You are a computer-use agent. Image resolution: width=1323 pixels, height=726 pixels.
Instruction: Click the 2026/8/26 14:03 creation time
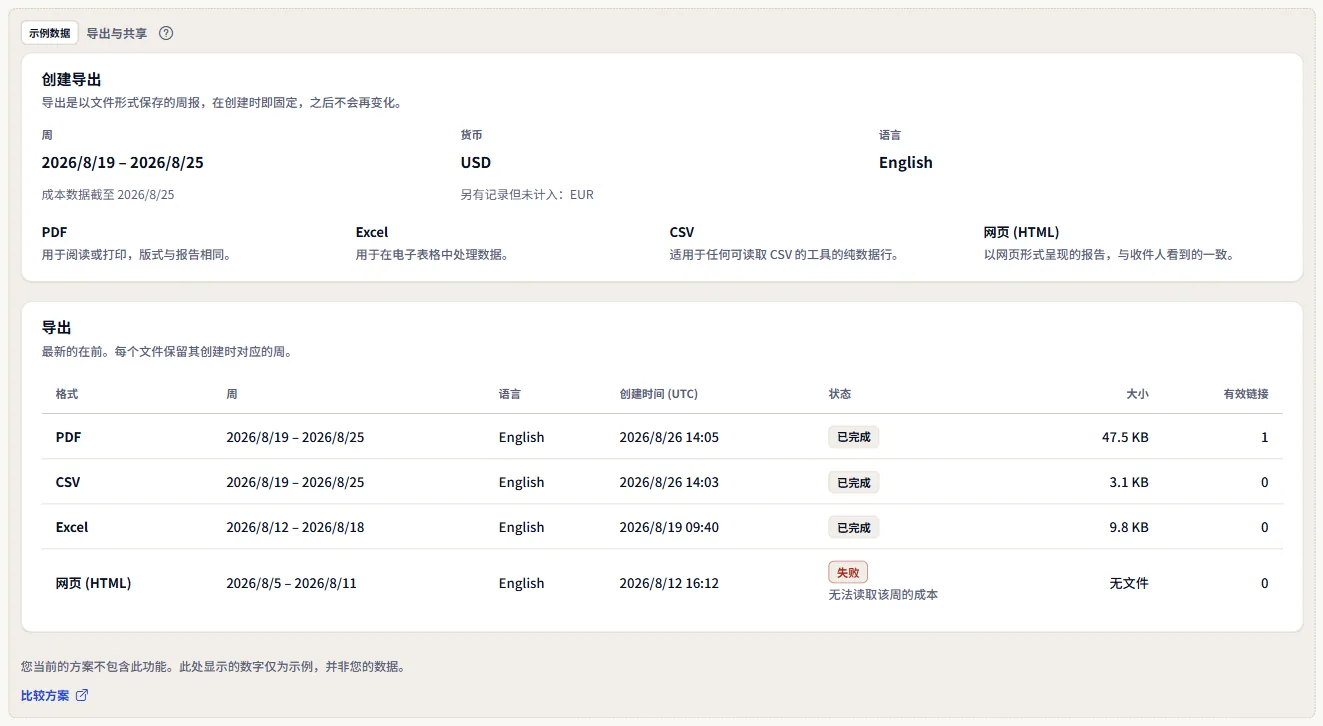pyautogui.click(x=669, y=482)
